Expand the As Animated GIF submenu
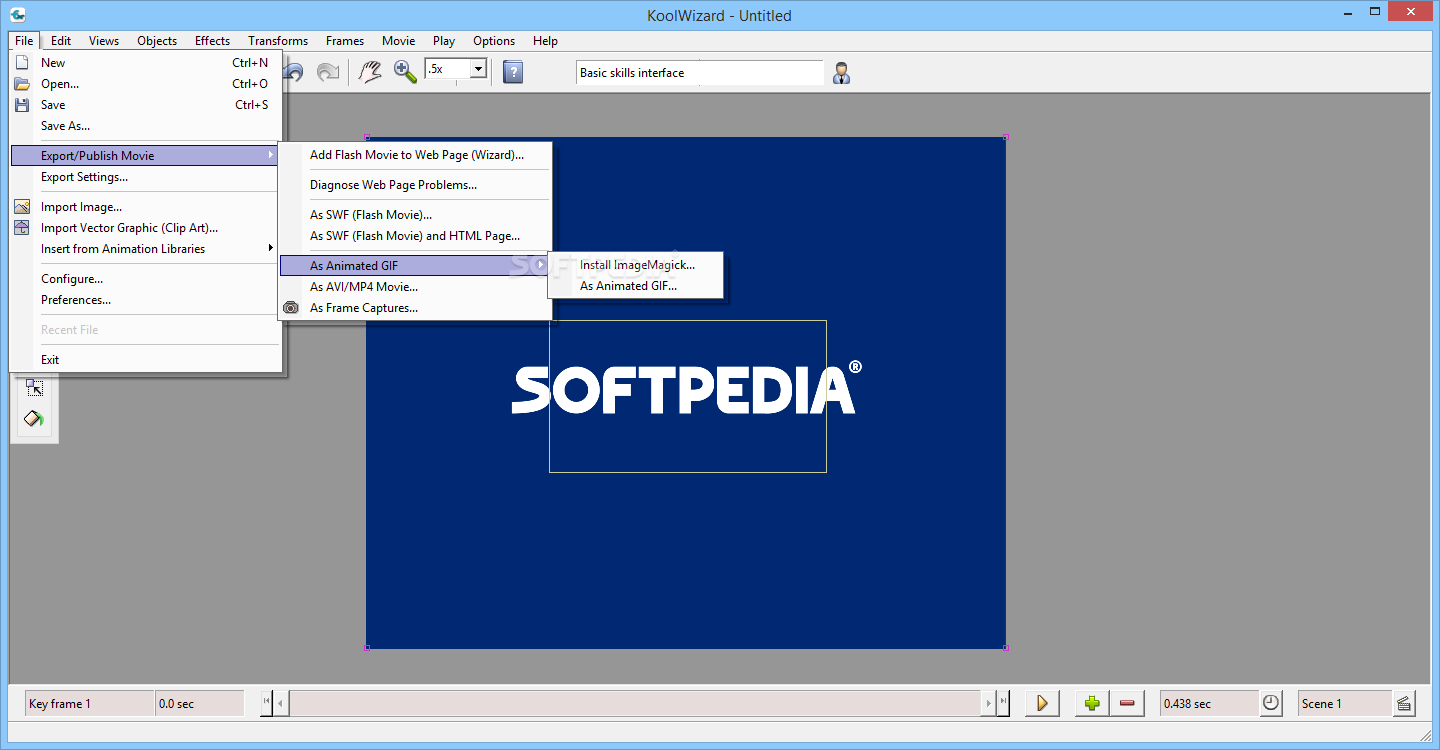This screenshot has width=1440, height=750. coord(415,266)
